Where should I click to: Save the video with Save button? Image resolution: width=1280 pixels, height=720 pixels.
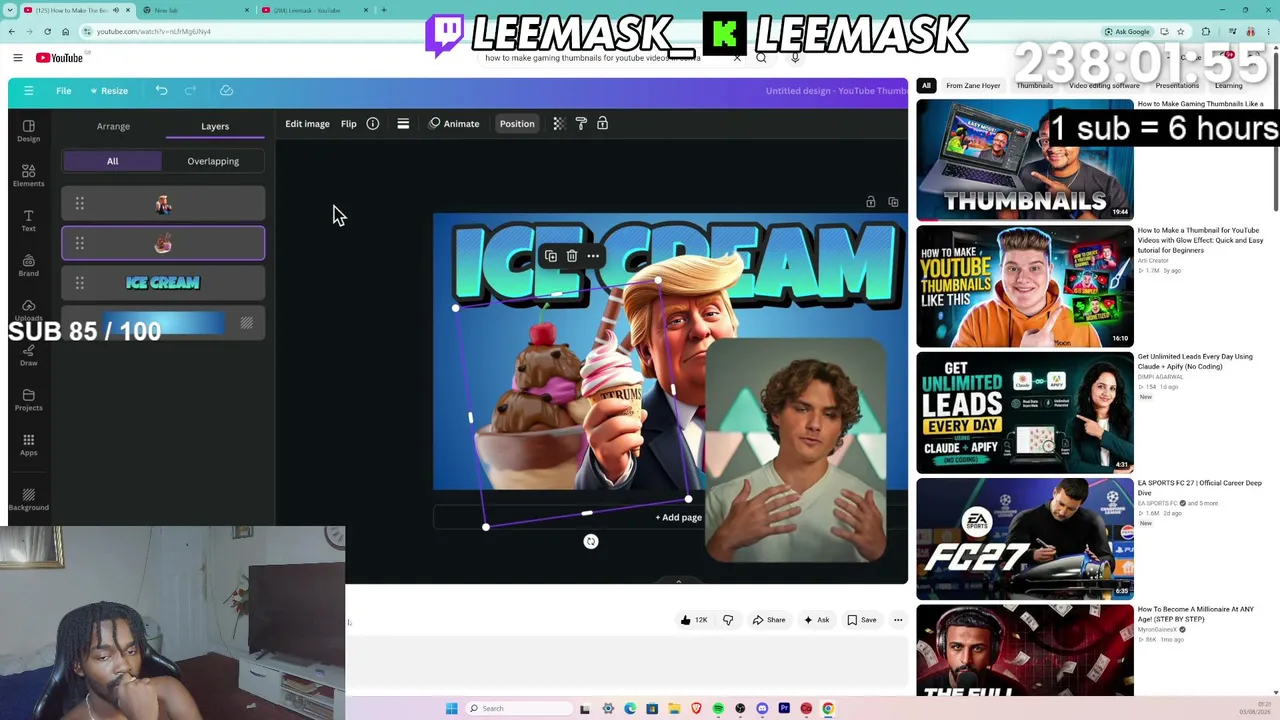861,620
